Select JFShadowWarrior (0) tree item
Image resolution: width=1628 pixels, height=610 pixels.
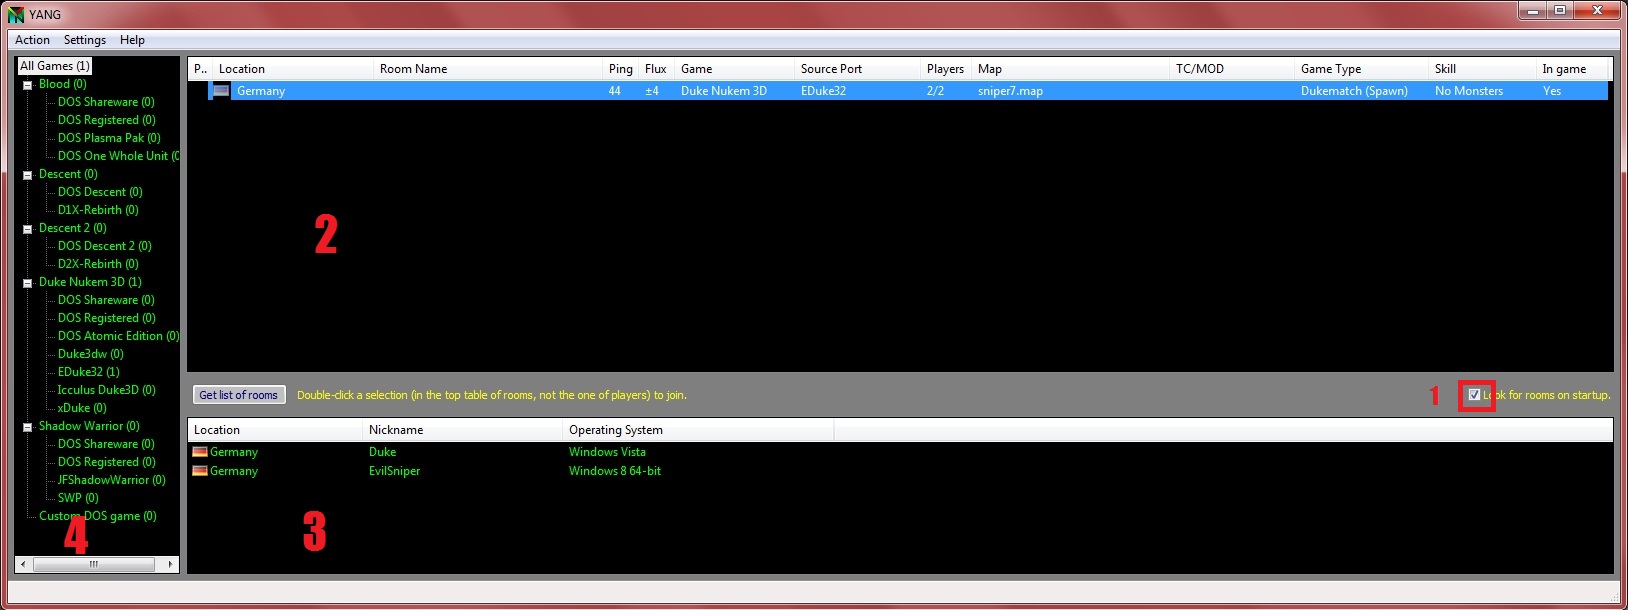(111, 480)
